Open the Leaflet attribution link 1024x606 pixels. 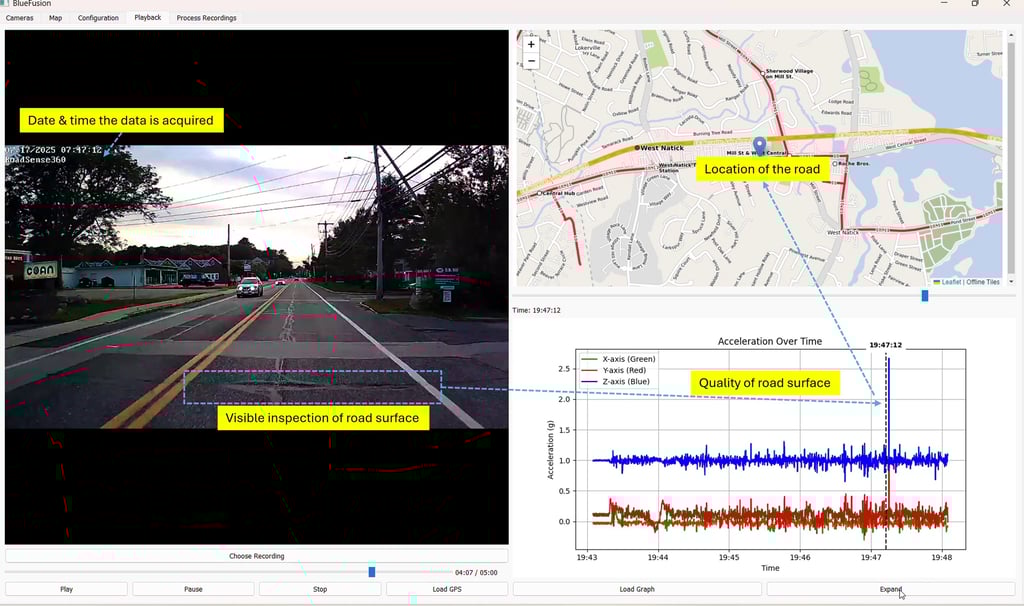click(952, 282)
